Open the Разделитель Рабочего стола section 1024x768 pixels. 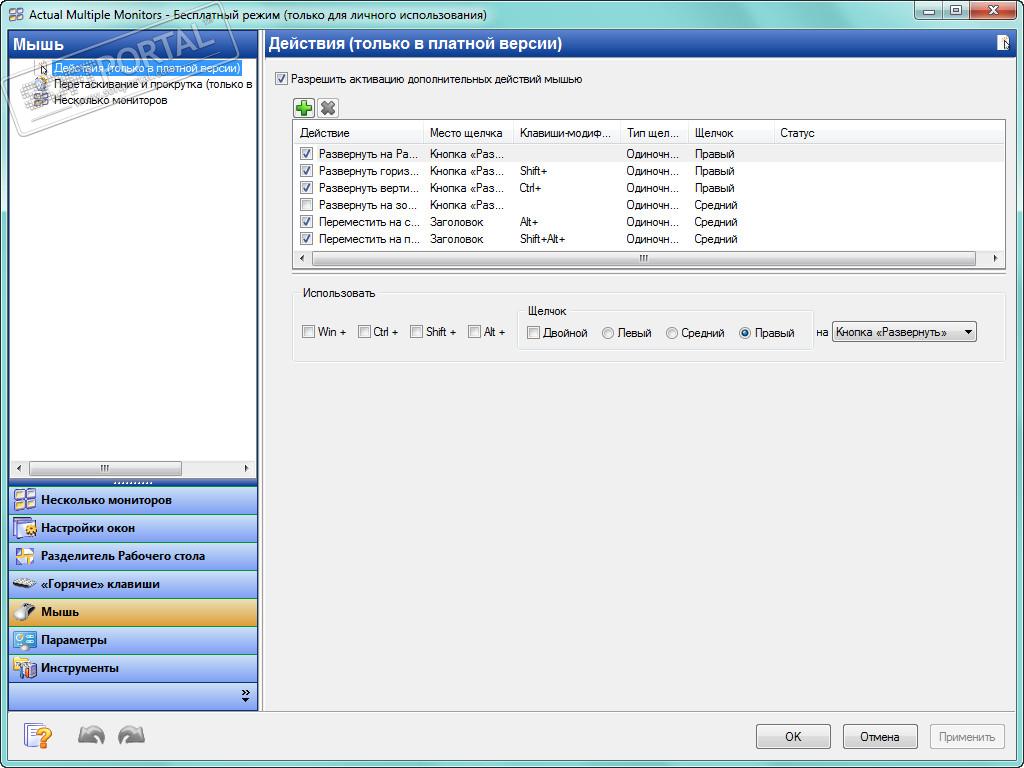[133, 556]
